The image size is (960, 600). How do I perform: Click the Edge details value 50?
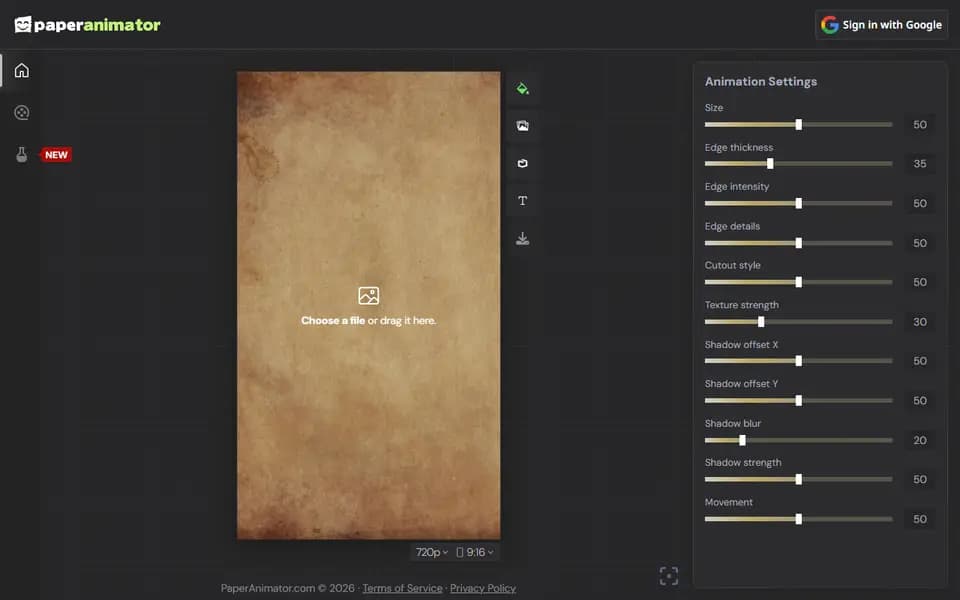click(x=920, y=243)
